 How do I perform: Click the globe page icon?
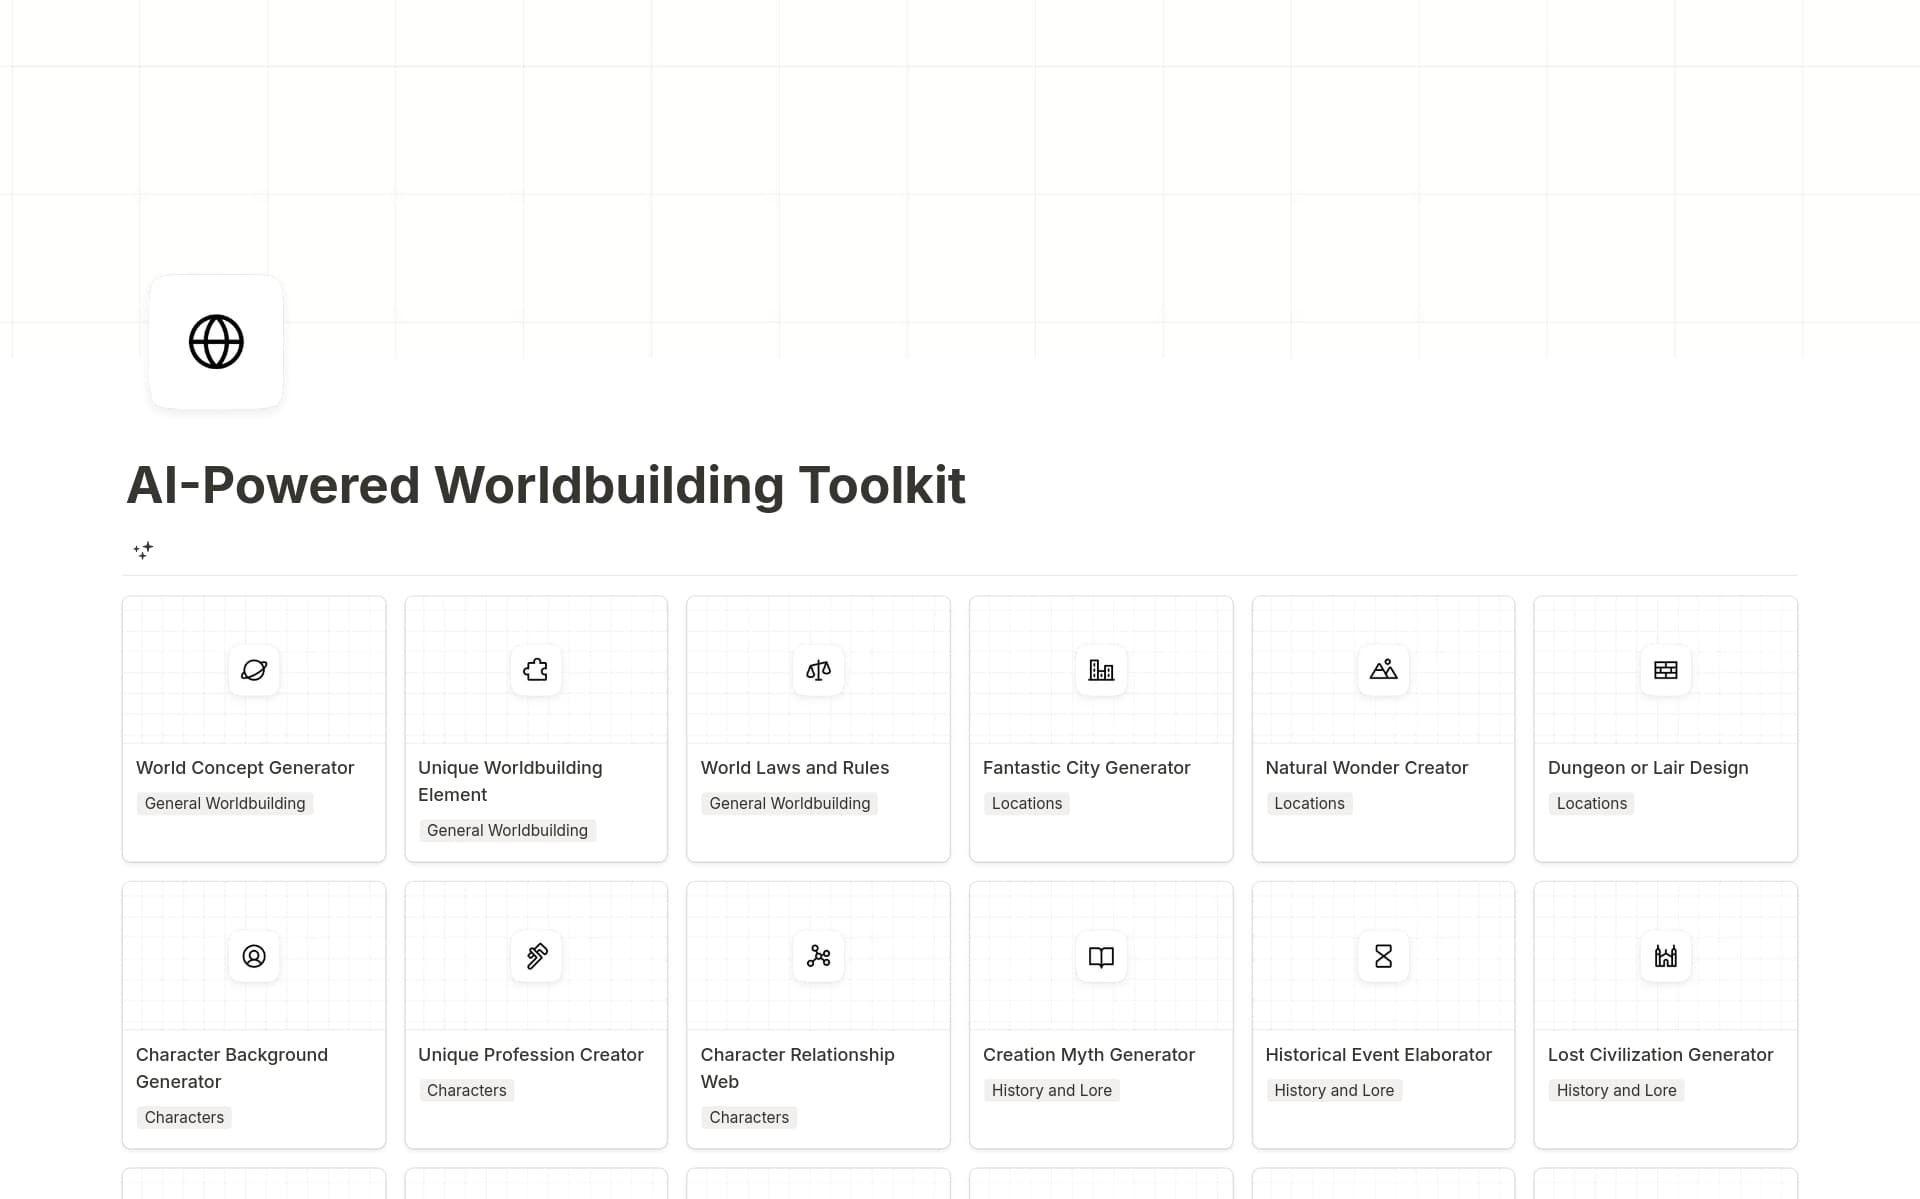[x=216, y=341]
